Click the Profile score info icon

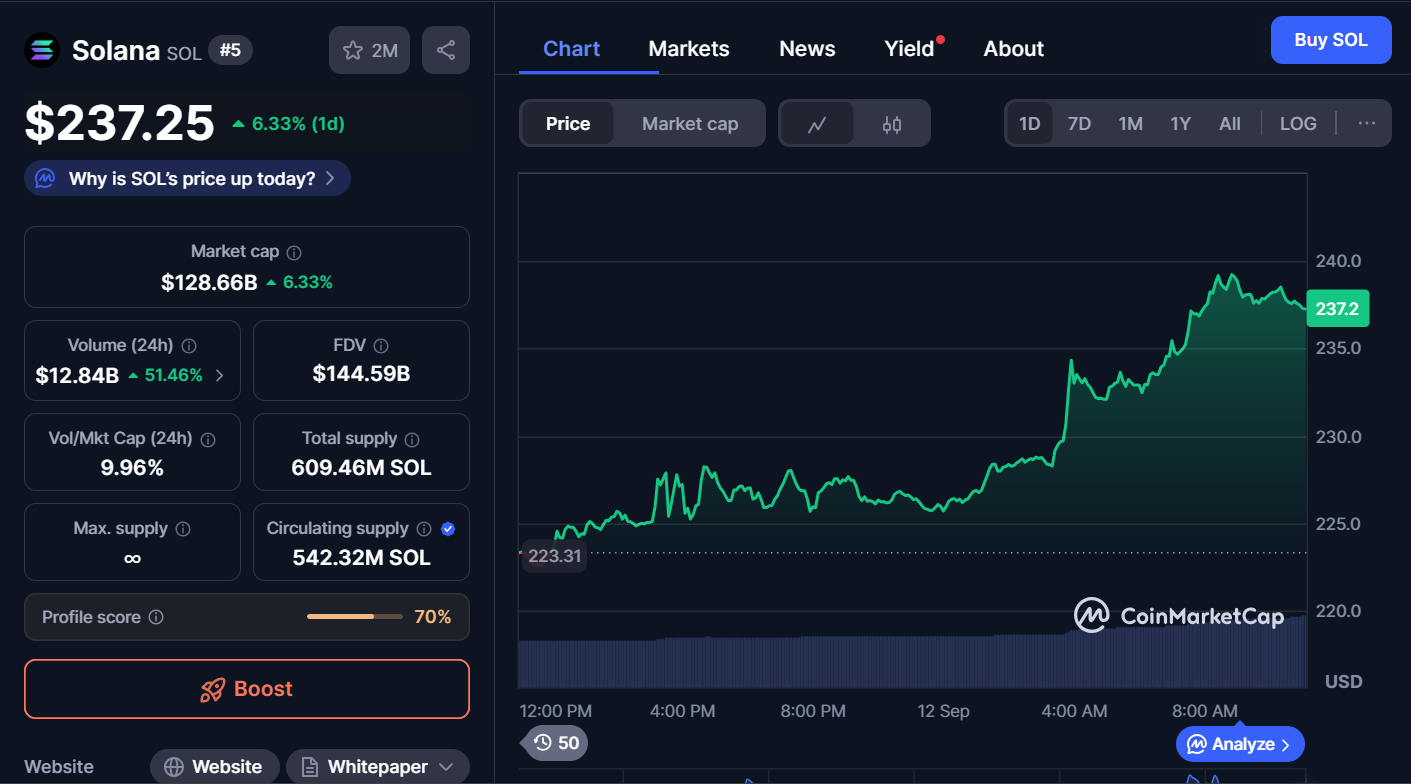(156, 618)
